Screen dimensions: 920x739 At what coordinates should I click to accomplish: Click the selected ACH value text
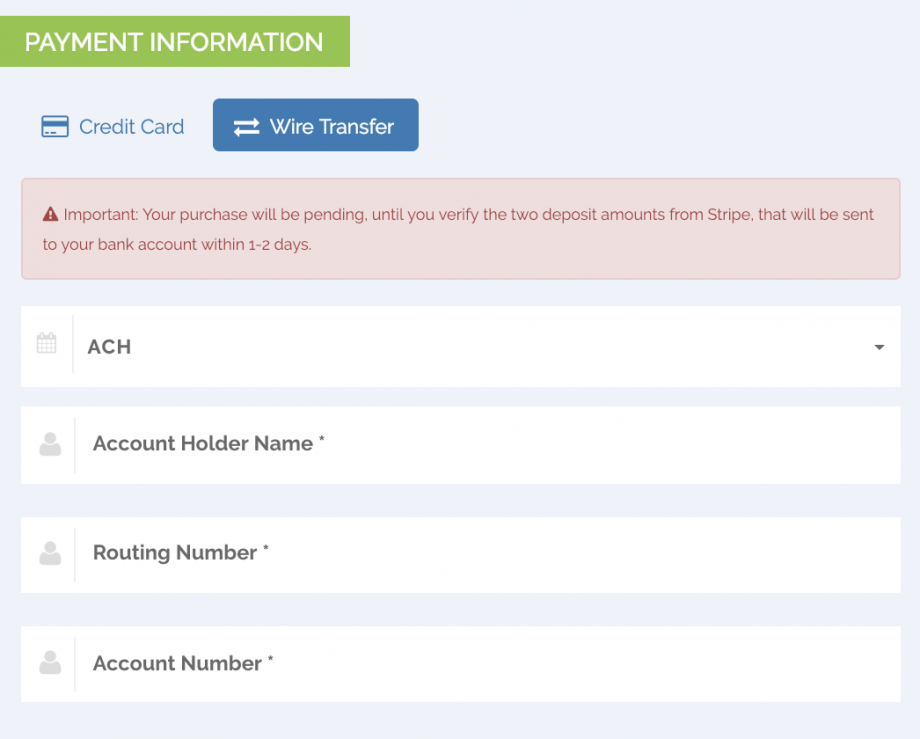click(109, 347)
